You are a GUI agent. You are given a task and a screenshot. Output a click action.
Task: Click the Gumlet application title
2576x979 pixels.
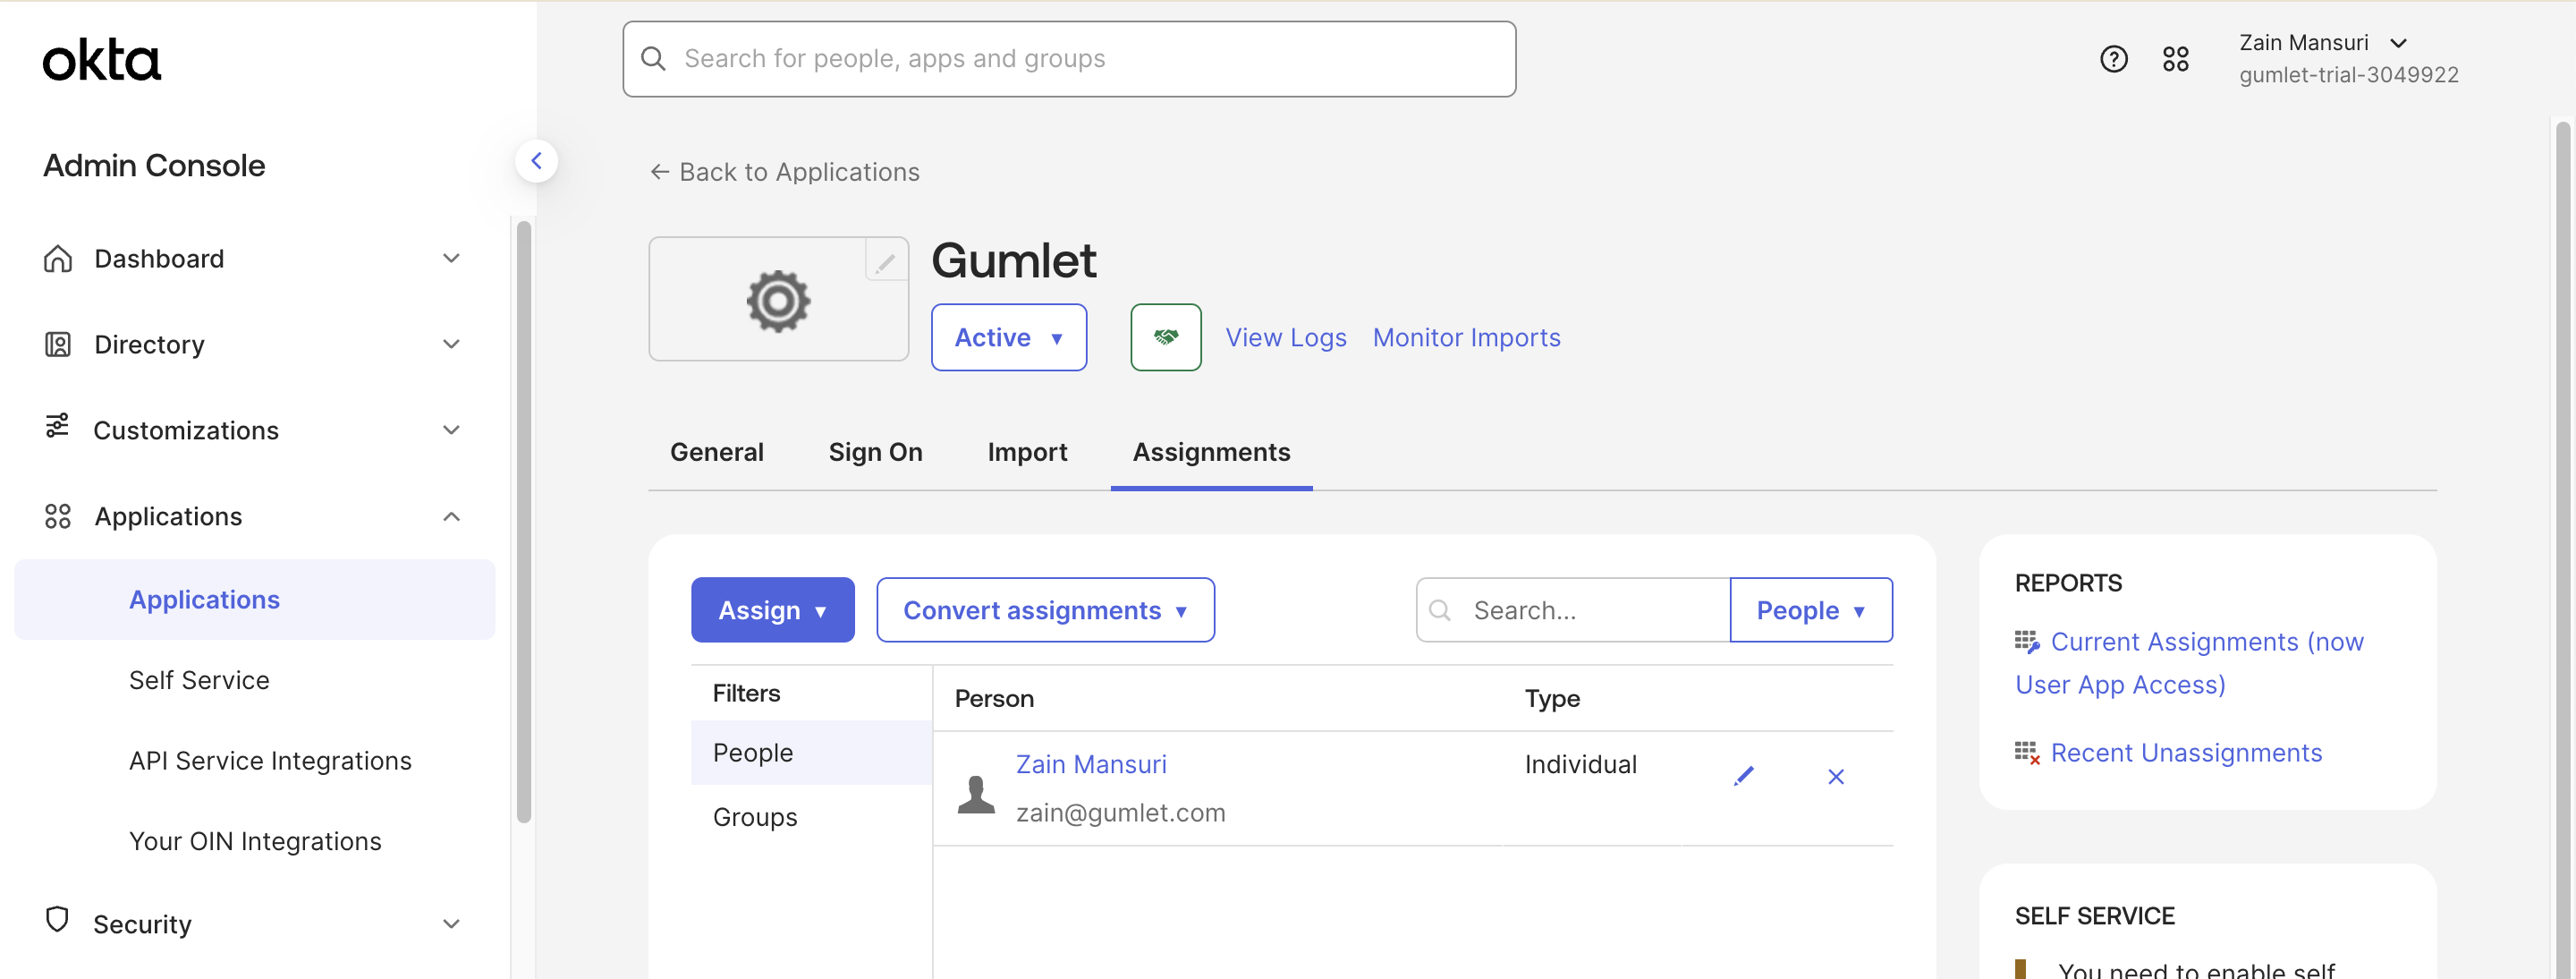[x=1013, y=260]
